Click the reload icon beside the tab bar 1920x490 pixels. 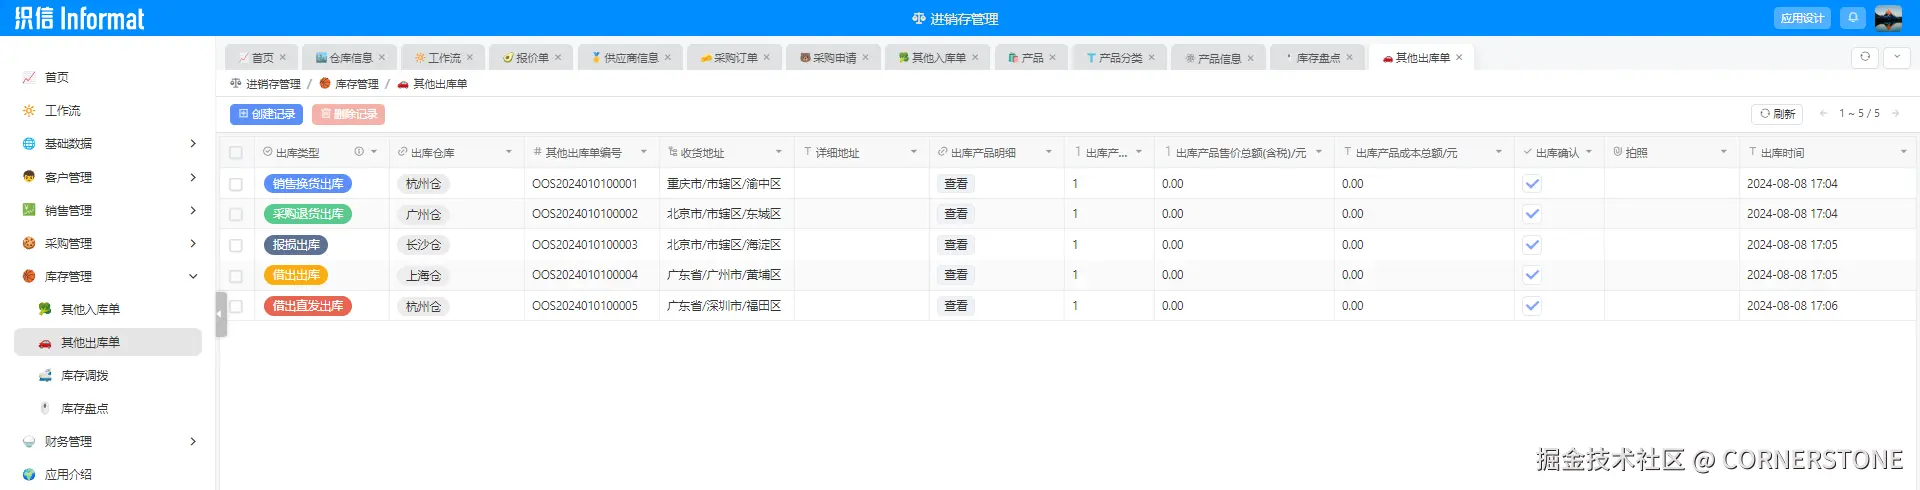1865,57
